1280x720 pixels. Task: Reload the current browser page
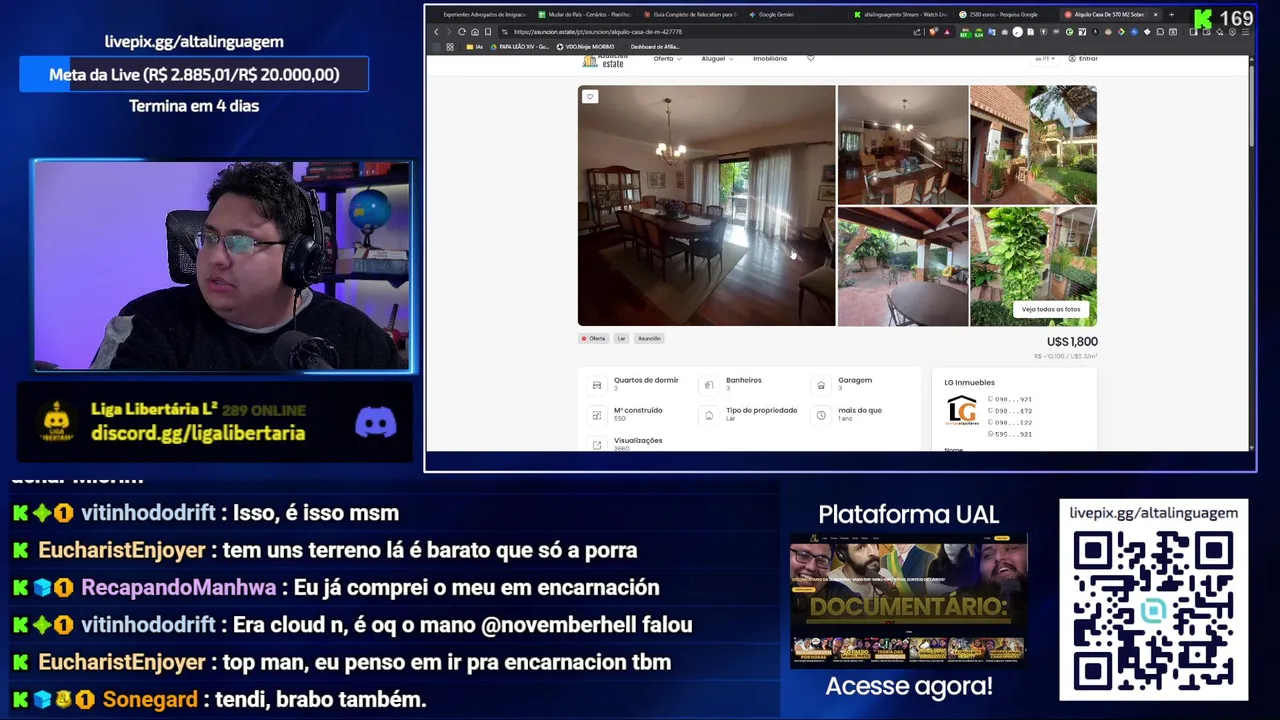coord(461,32)
